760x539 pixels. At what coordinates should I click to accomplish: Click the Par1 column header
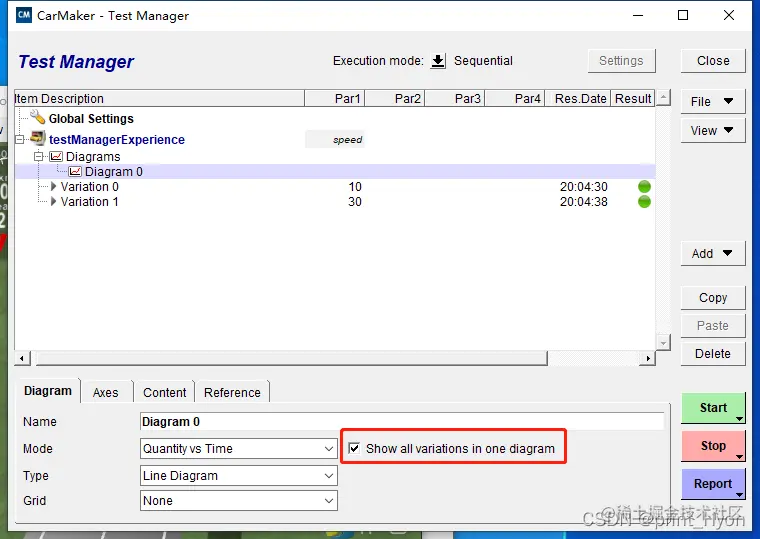tap(334, 98)
